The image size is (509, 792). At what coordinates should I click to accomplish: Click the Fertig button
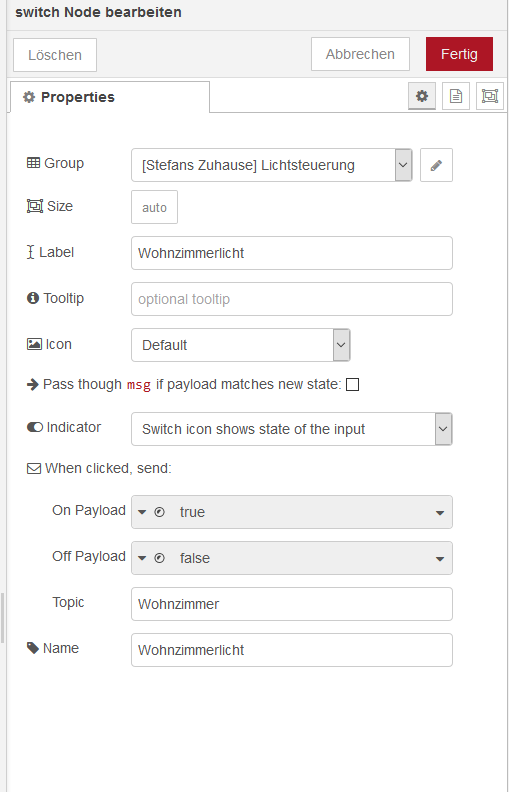pyautogui.click(x=459, y=54)
